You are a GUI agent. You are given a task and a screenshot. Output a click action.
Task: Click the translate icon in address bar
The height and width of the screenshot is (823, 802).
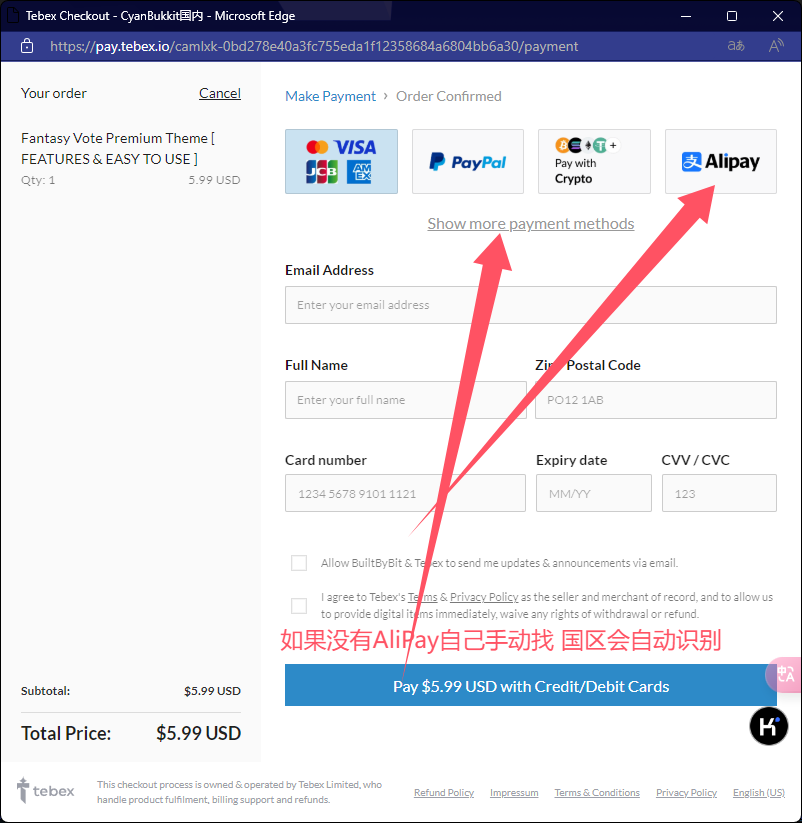tap(736, 46)
